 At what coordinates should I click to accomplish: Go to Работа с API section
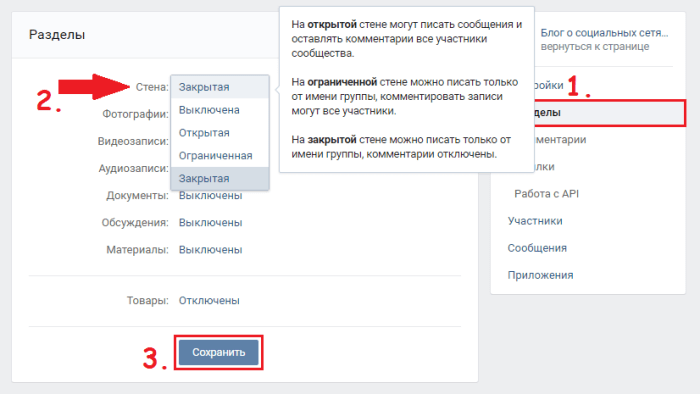[546, 194]
